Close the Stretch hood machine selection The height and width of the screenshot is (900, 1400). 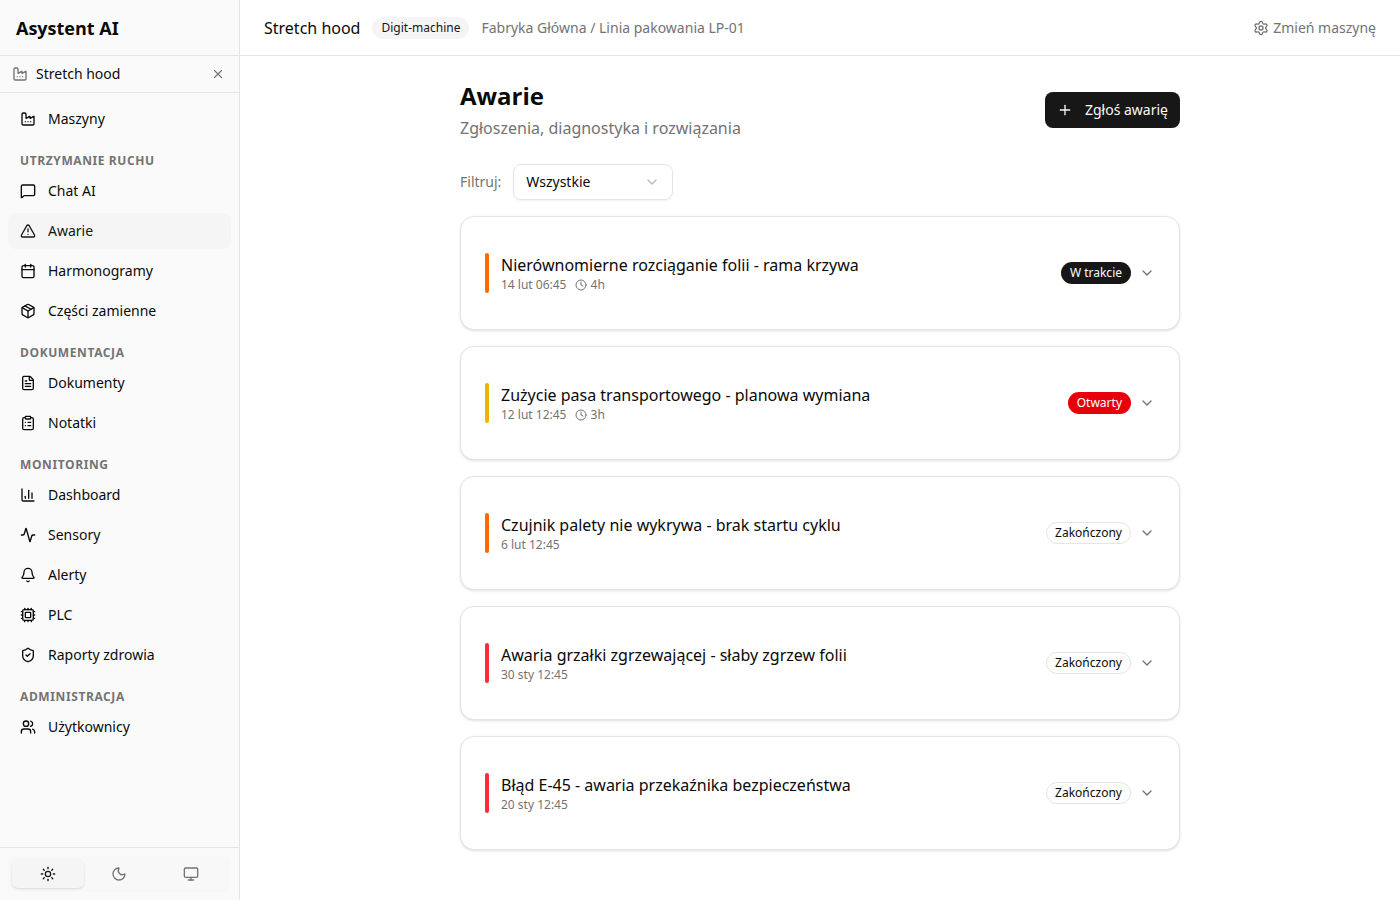218,74
